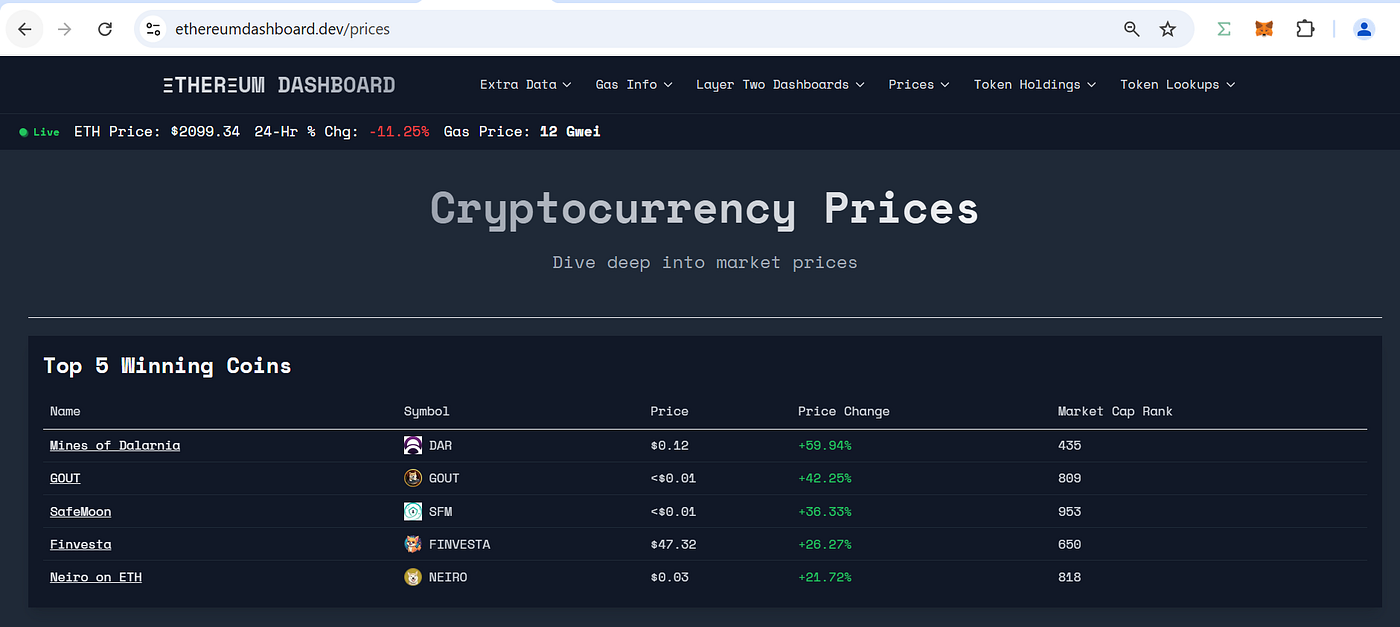Image resolution: width=1400 pixels, height=627 pixels.
Task: Go back using the browser back arrow
Action: click(x=25, y=29)
